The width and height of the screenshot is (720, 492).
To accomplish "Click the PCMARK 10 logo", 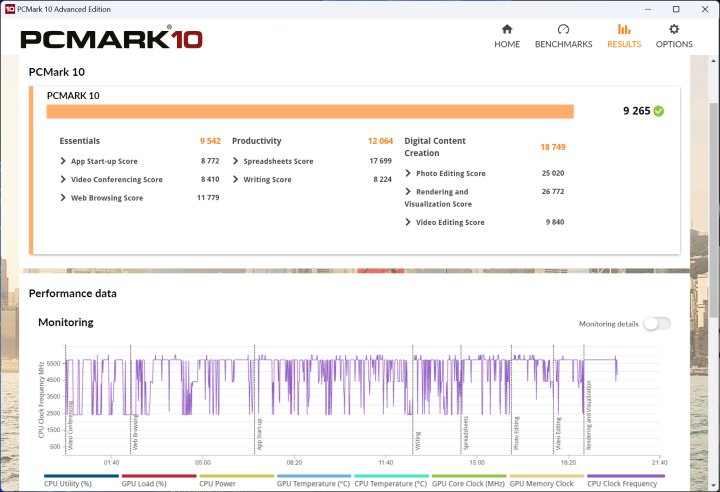I will tap(111, 38).
